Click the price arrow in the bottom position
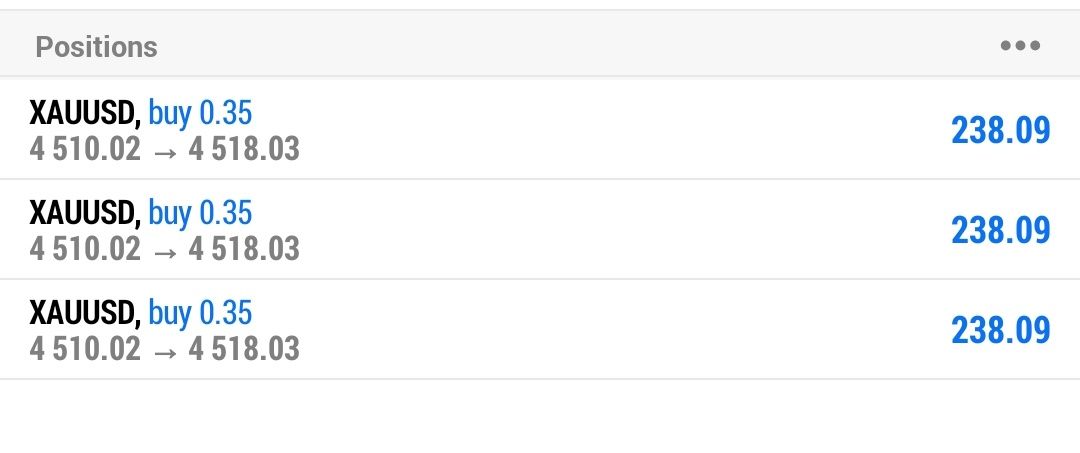1080x453 pixels. click(x=165, y=349)
